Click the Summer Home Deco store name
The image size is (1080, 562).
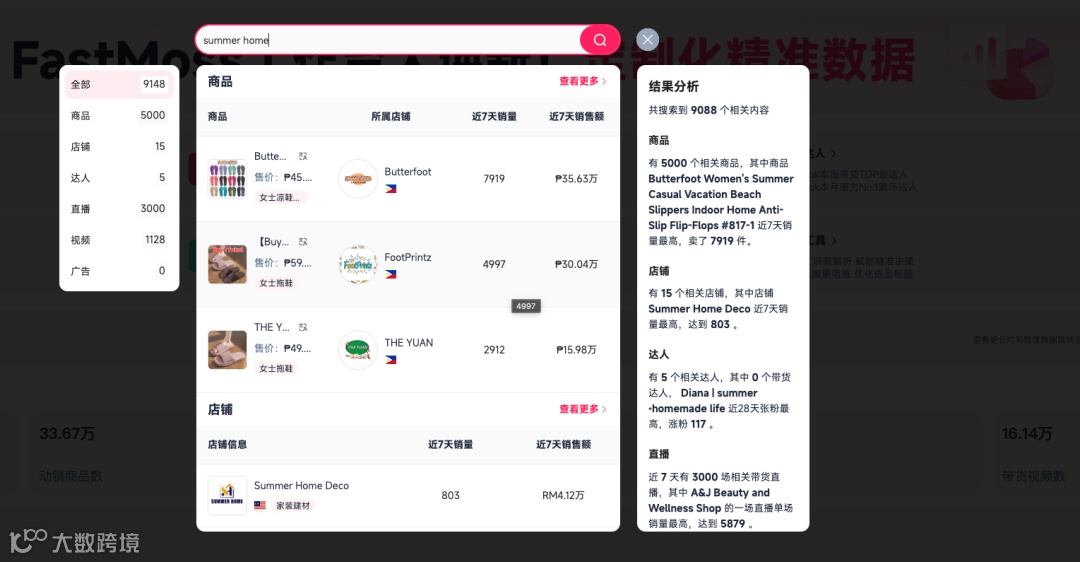301,486
